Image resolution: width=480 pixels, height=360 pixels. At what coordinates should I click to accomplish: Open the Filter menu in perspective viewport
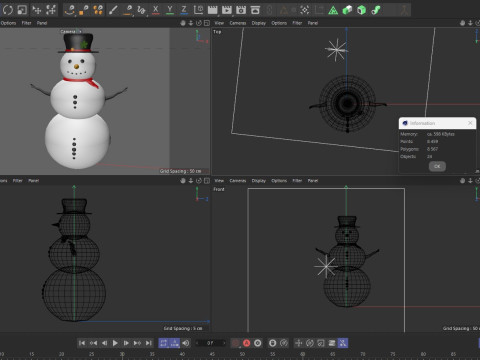(26, 23)
